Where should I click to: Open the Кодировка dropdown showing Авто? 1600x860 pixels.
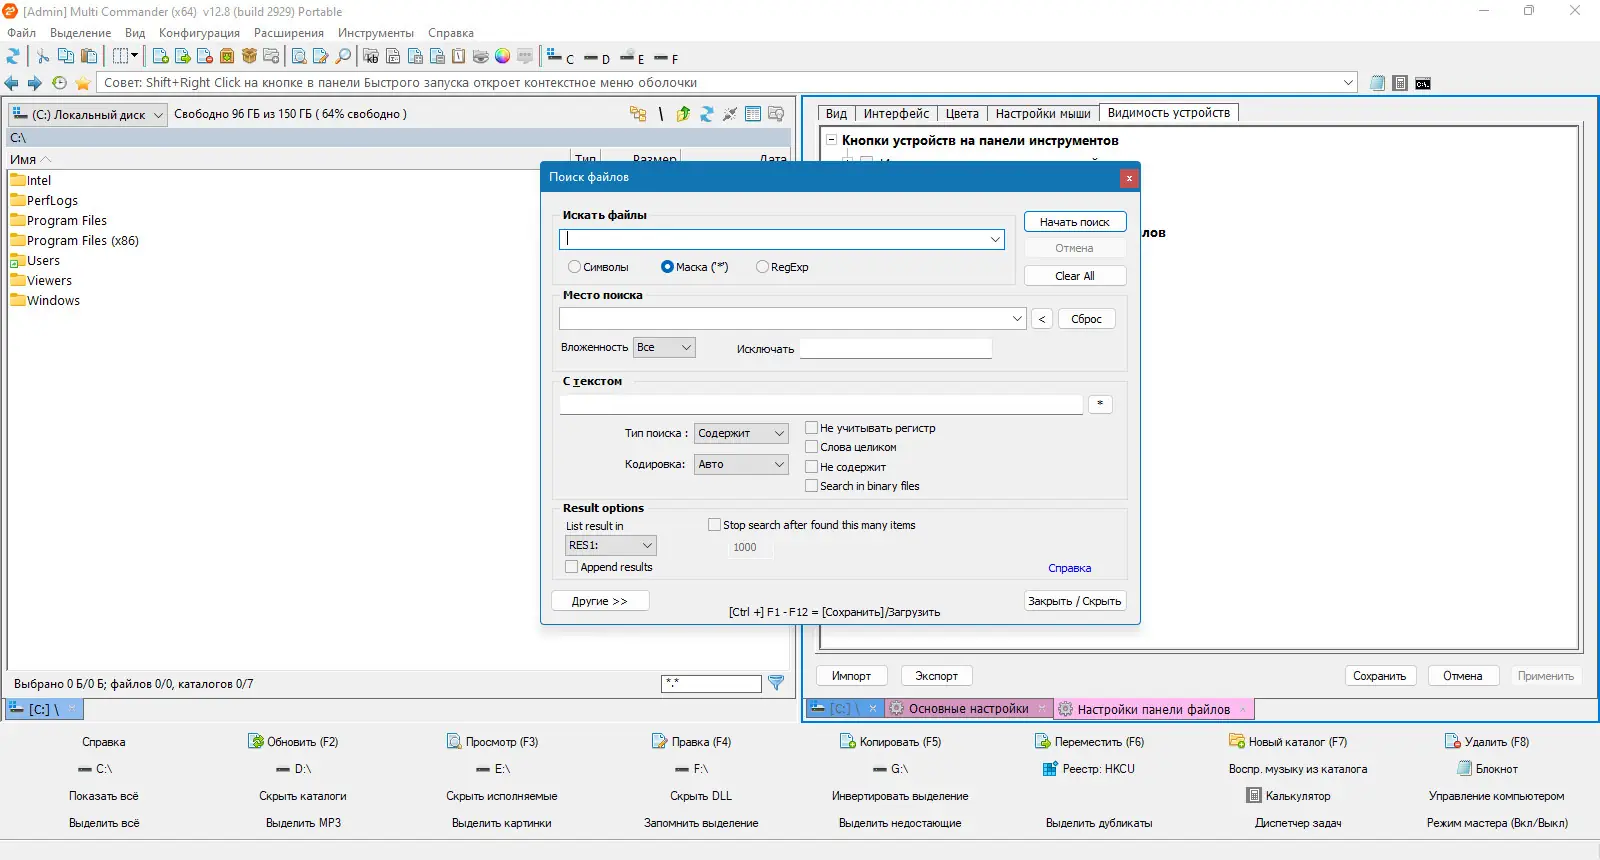click(741, 464)
